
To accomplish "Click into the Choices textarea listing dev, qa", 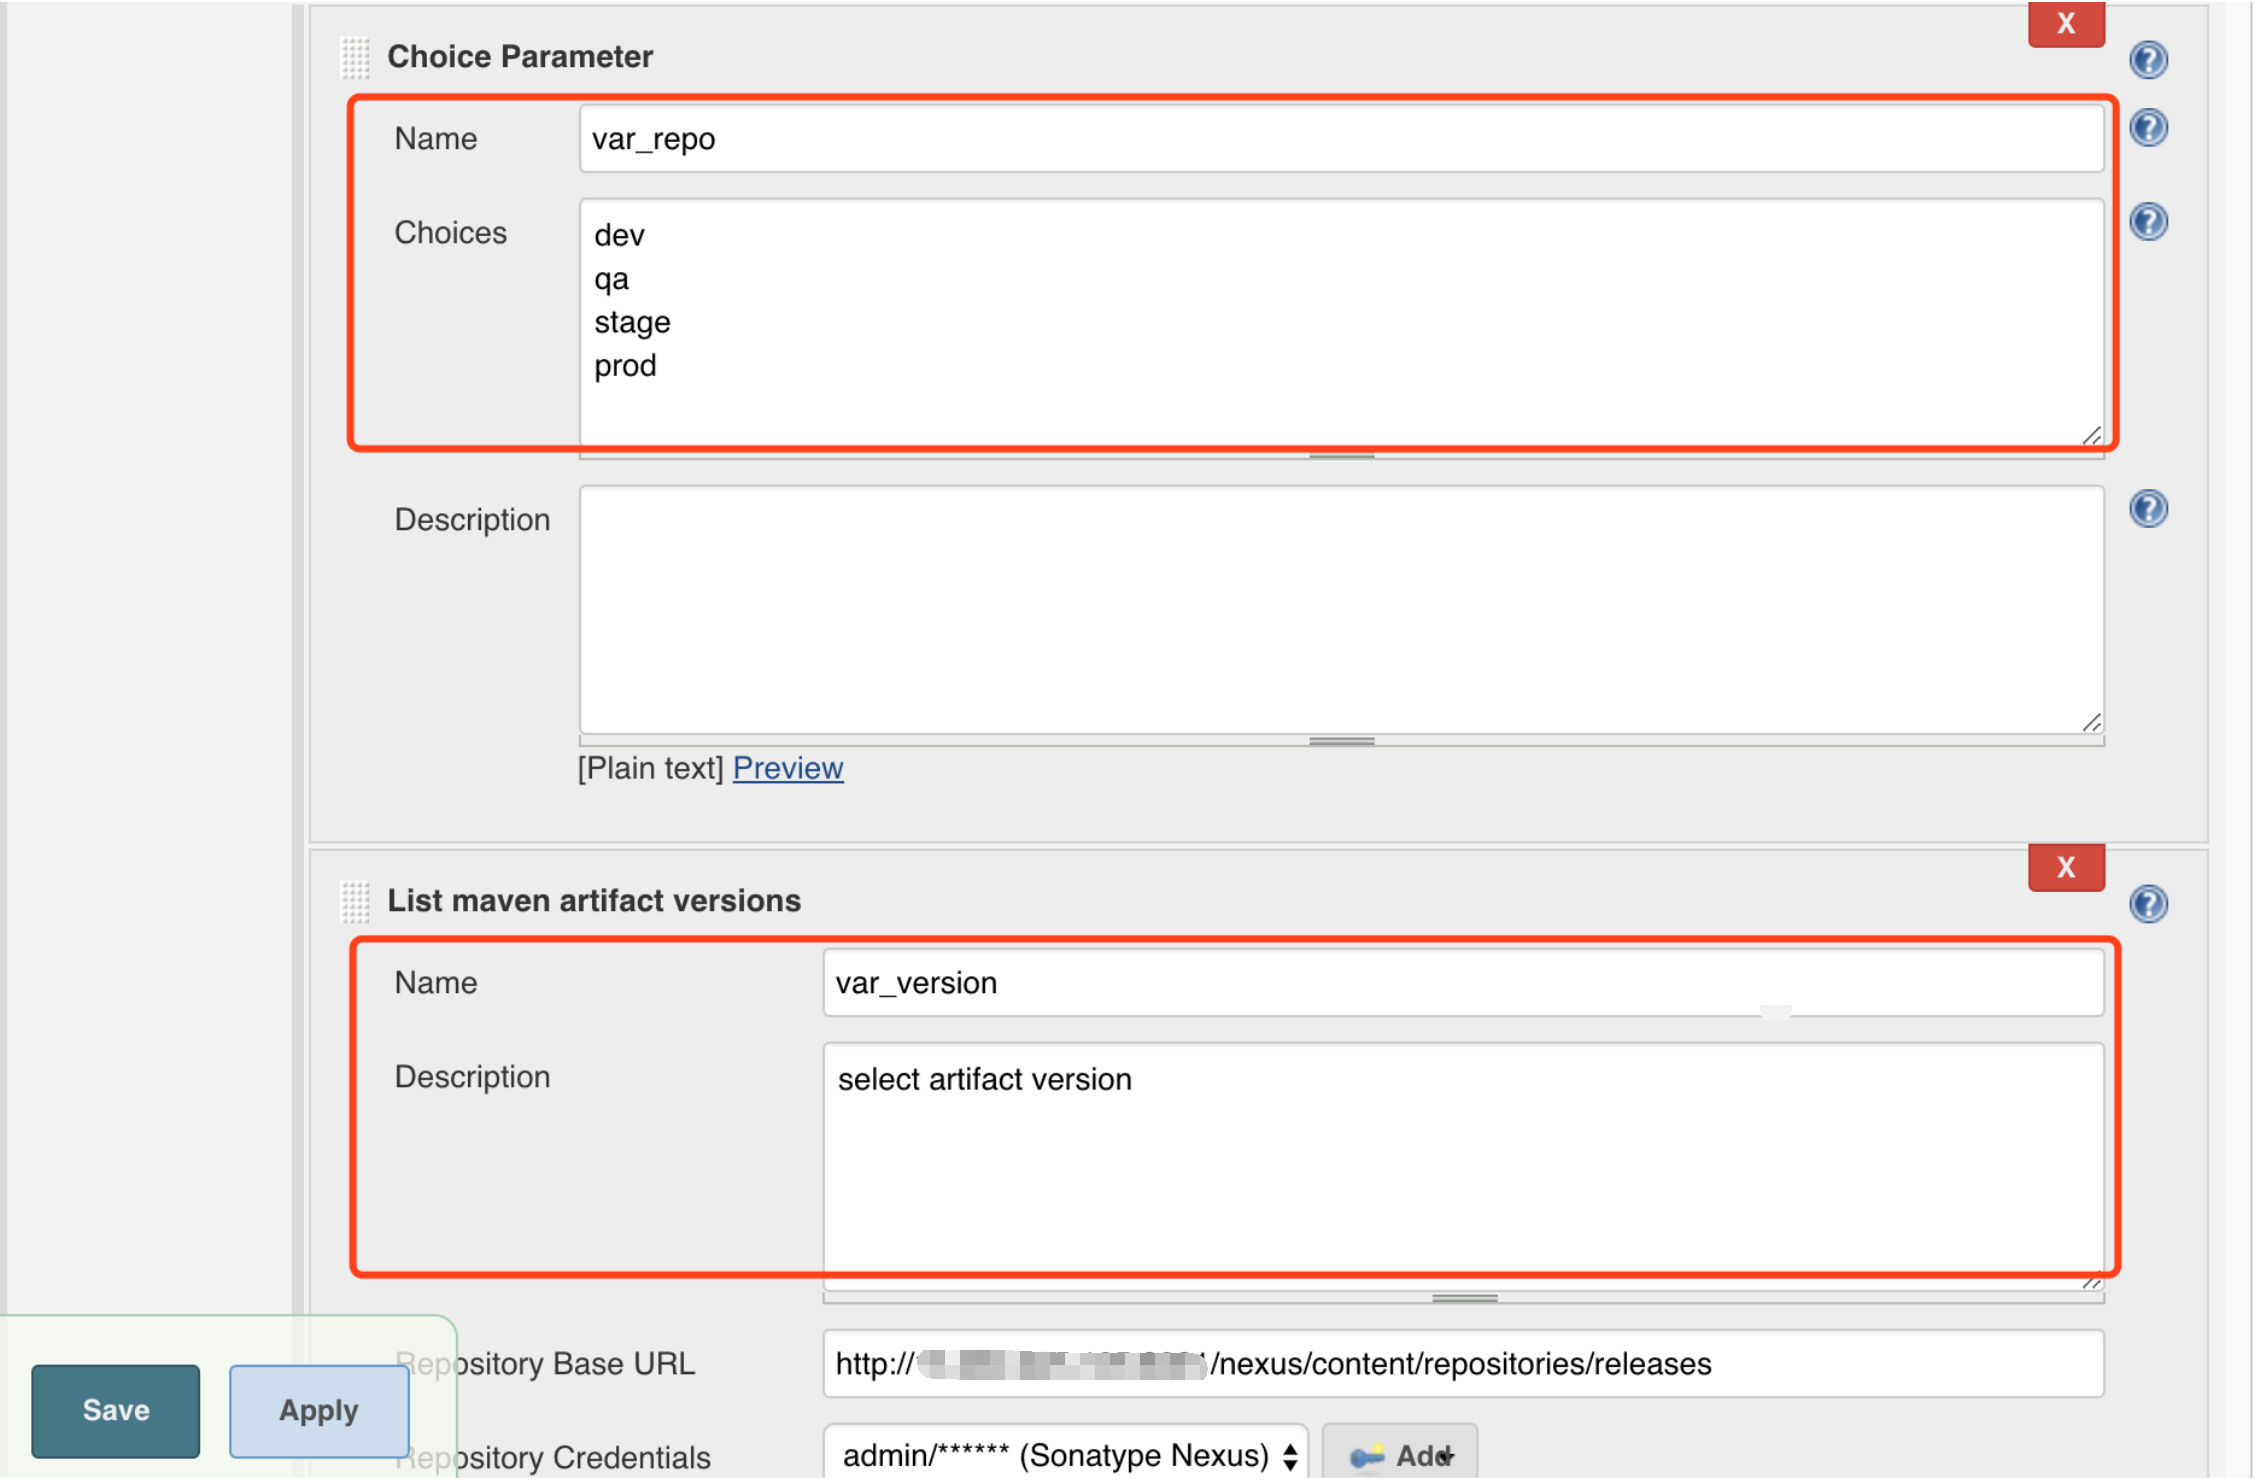I will [1342, 322].
